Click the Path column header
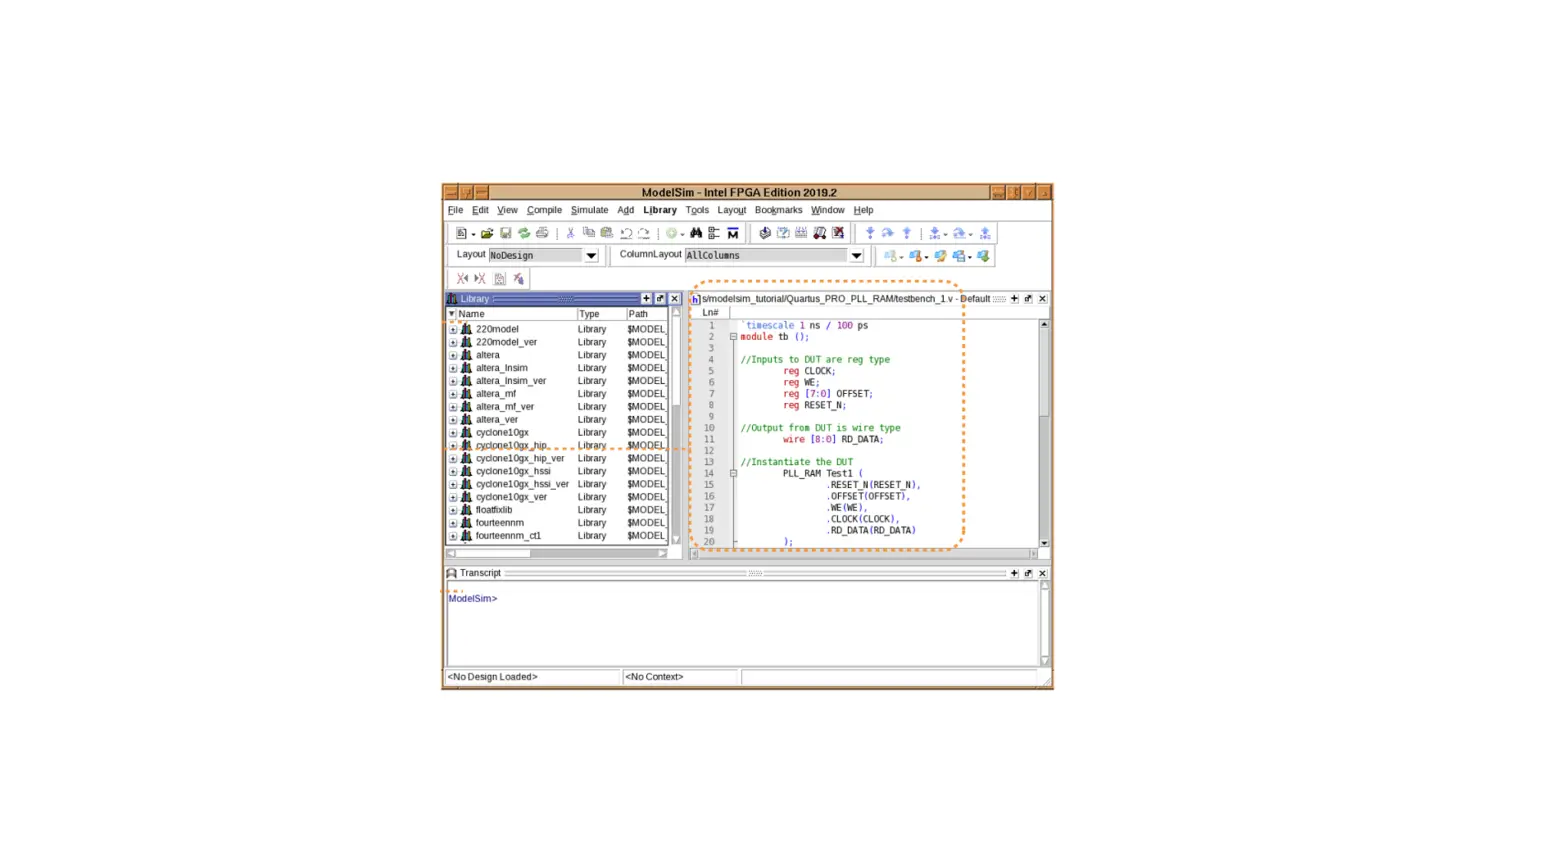 tap(646, 314)
